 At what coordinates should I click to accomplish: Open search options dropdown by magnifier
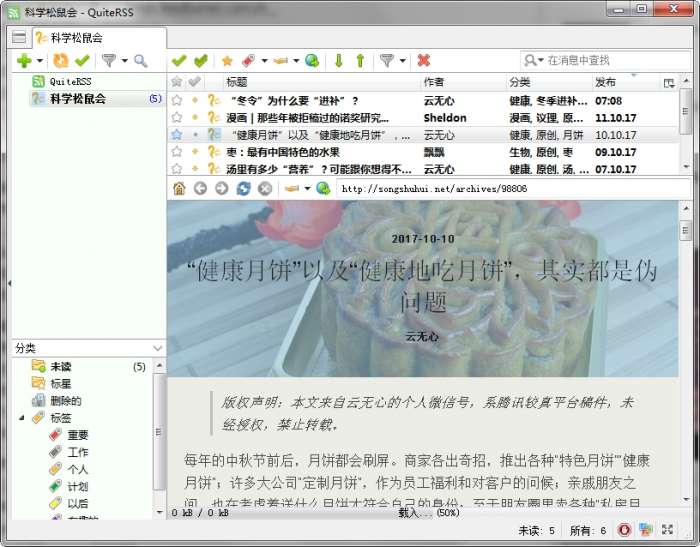(534, 60)
